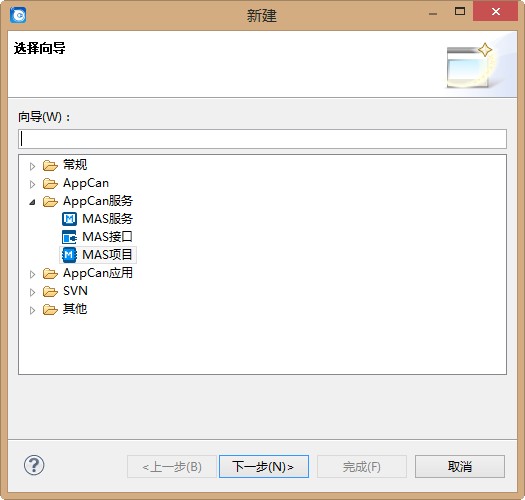Expand the AppCan tree node
Viewport: 525px width, 500px height.
pyautogui.click(x=32, y=184)
